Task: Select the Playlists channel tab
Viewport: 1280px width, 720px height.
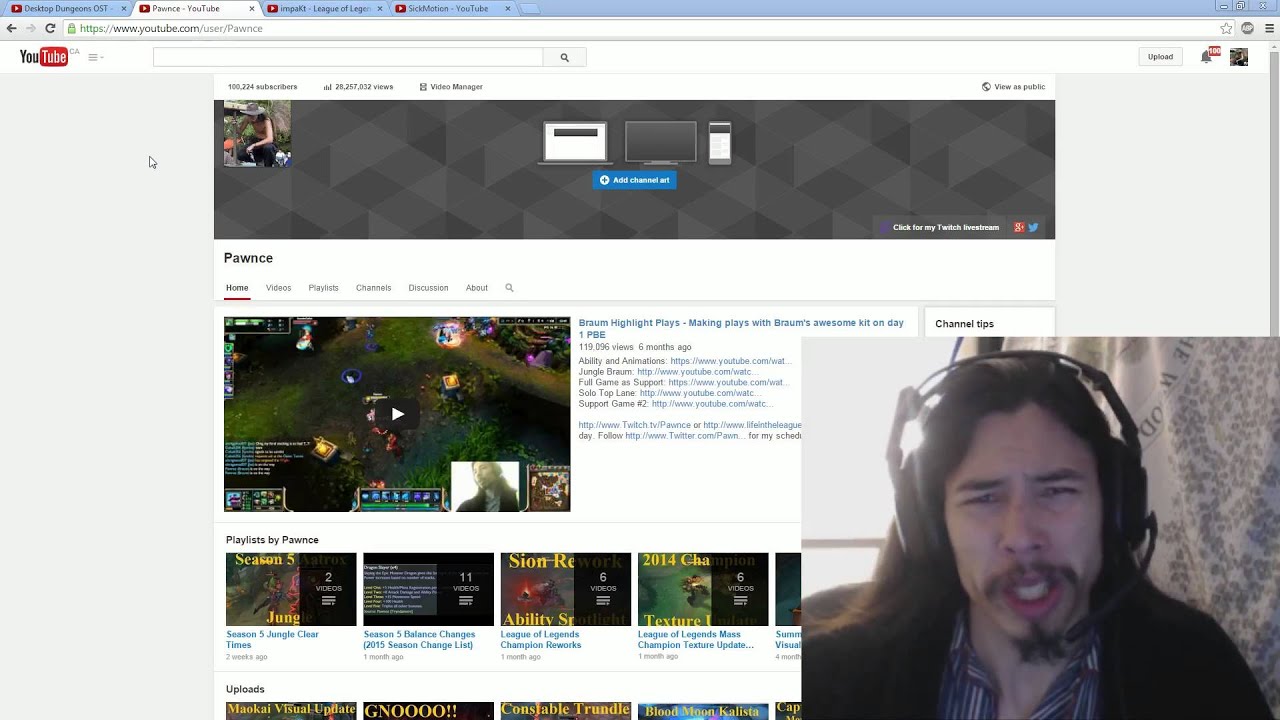Action: pos(323,288)
